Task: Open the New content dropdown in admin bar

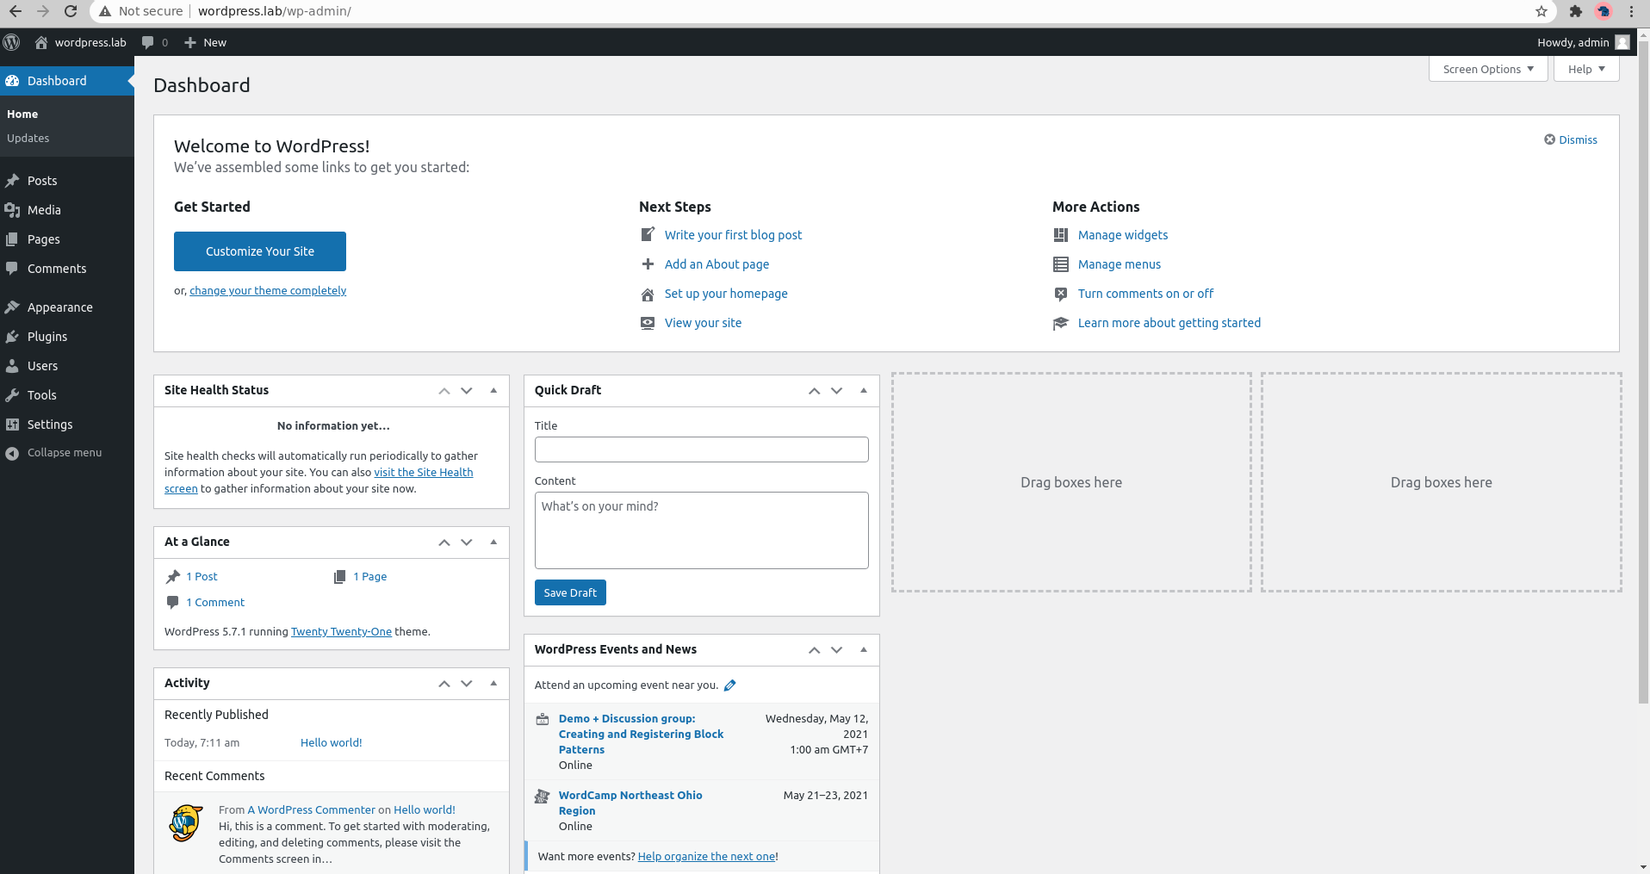Action: coord(205,42)
